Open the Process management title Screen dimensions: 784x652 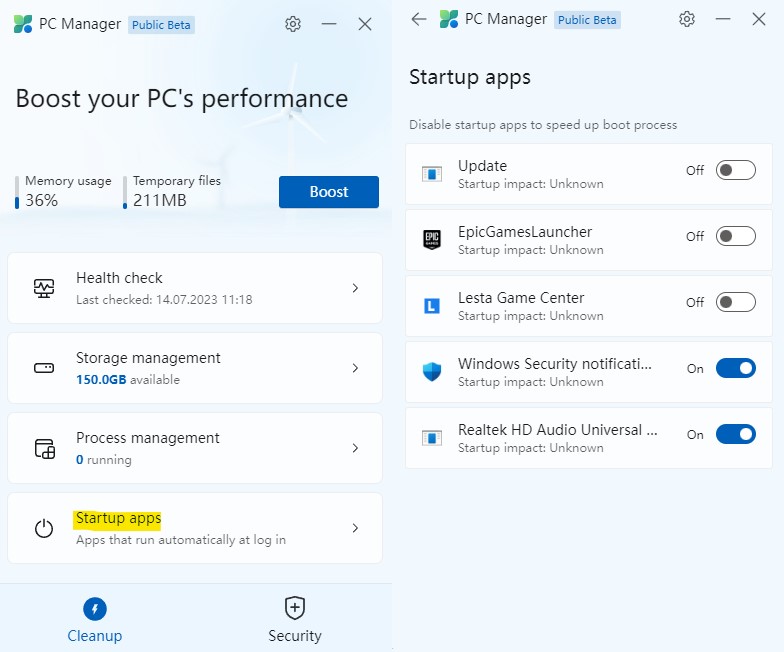[x=148, y=438]
